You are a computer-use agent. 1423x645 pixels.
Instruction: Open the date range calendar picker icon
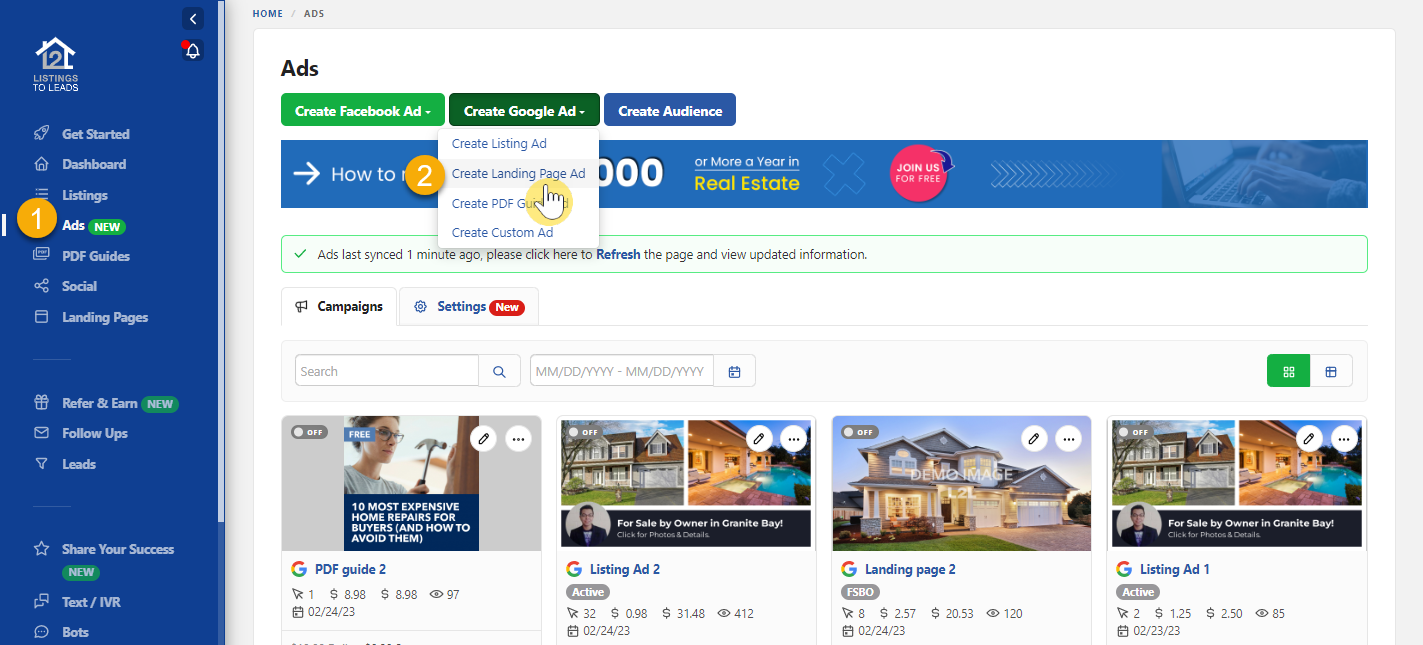[x=734, y=370]
